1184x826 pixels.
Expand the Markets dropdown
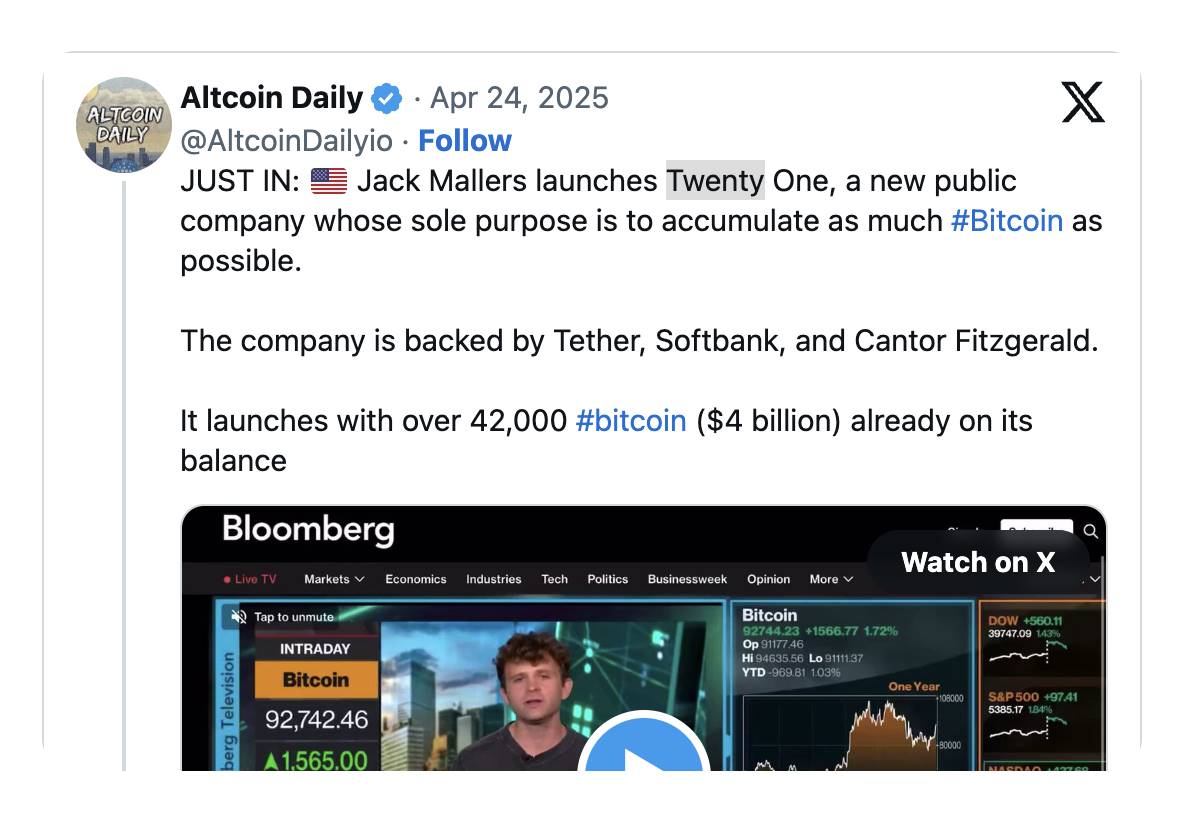pyautogui.click(x=334, y=579)
